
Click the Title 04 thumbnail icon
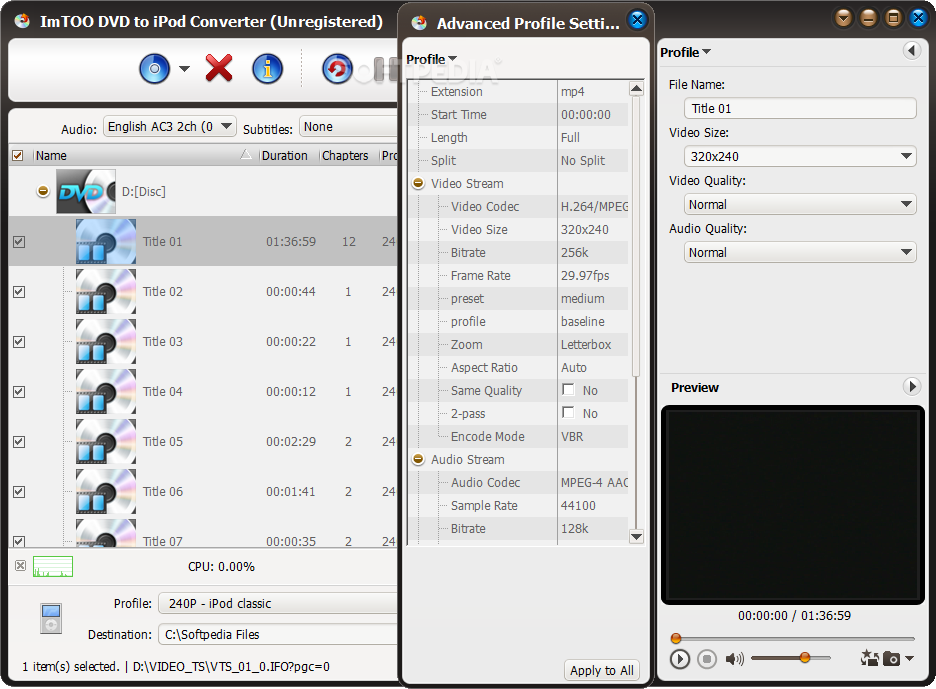pyautogui.click(x=106, y=392)
